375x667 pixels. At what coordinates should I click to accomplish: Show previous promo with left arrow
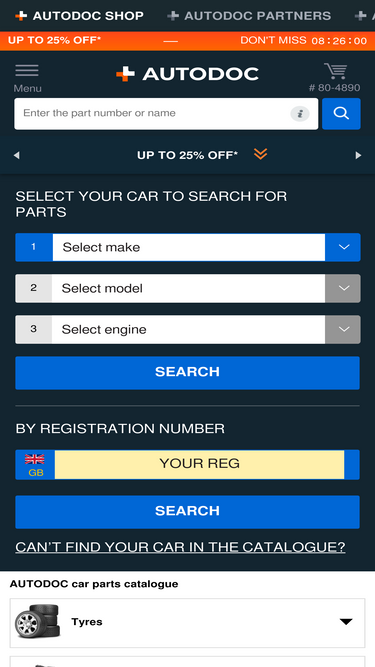coord(17,156)
